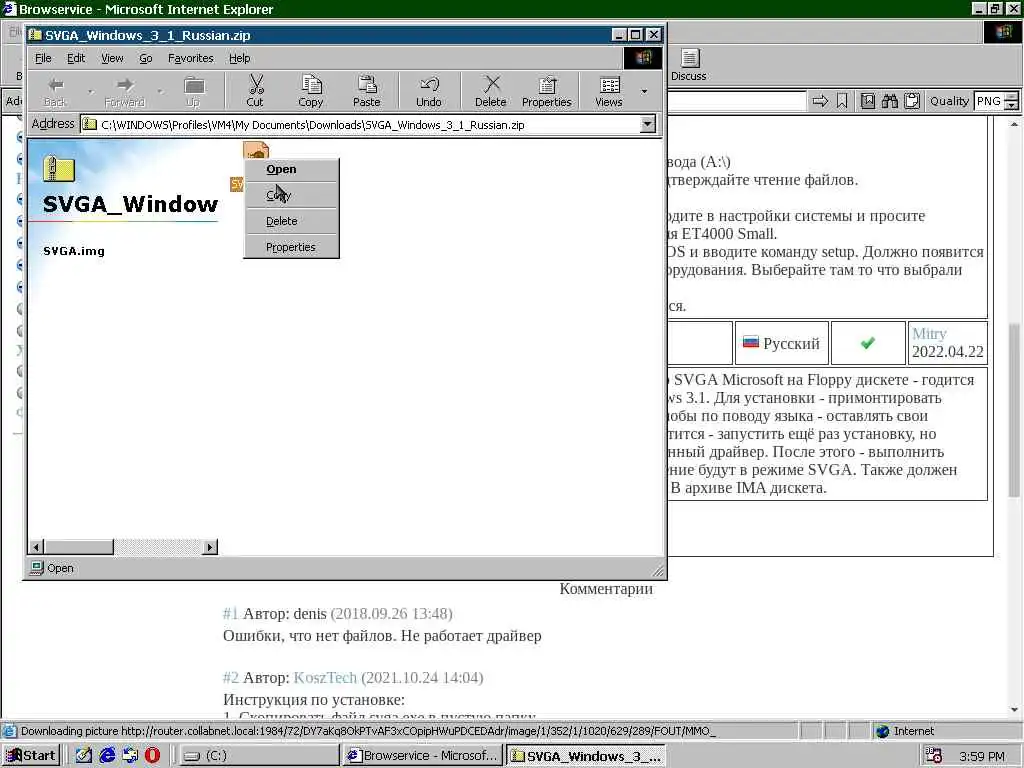The width and height of the screenshot is (1024, 768).
Task: Click the Start button
Action: pos(31,756)
